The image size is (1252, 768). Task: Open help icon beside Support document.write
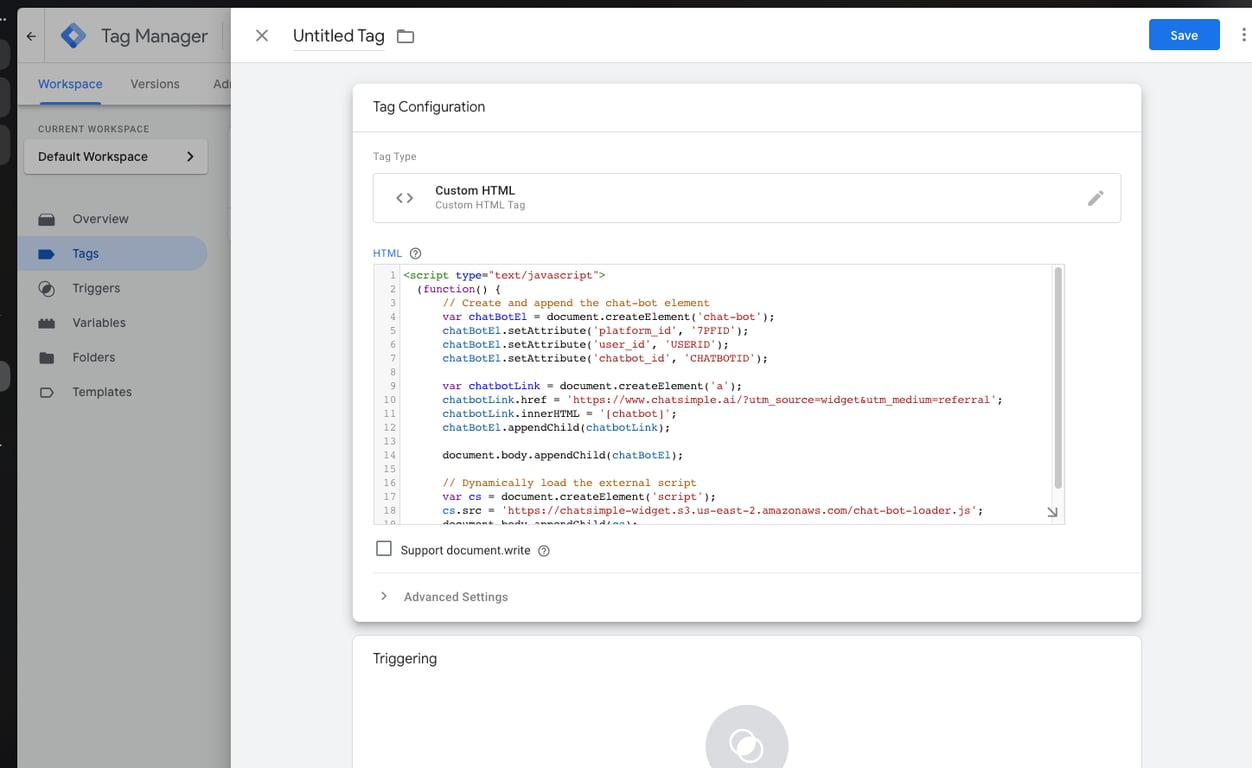[544, 551]
